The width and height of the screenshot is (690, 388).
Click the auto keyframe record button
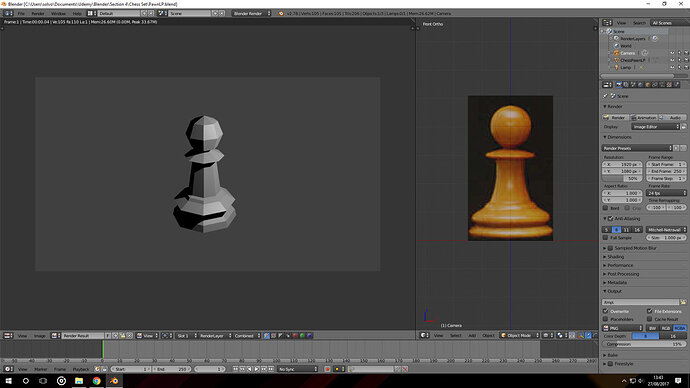tap(327, 369)
